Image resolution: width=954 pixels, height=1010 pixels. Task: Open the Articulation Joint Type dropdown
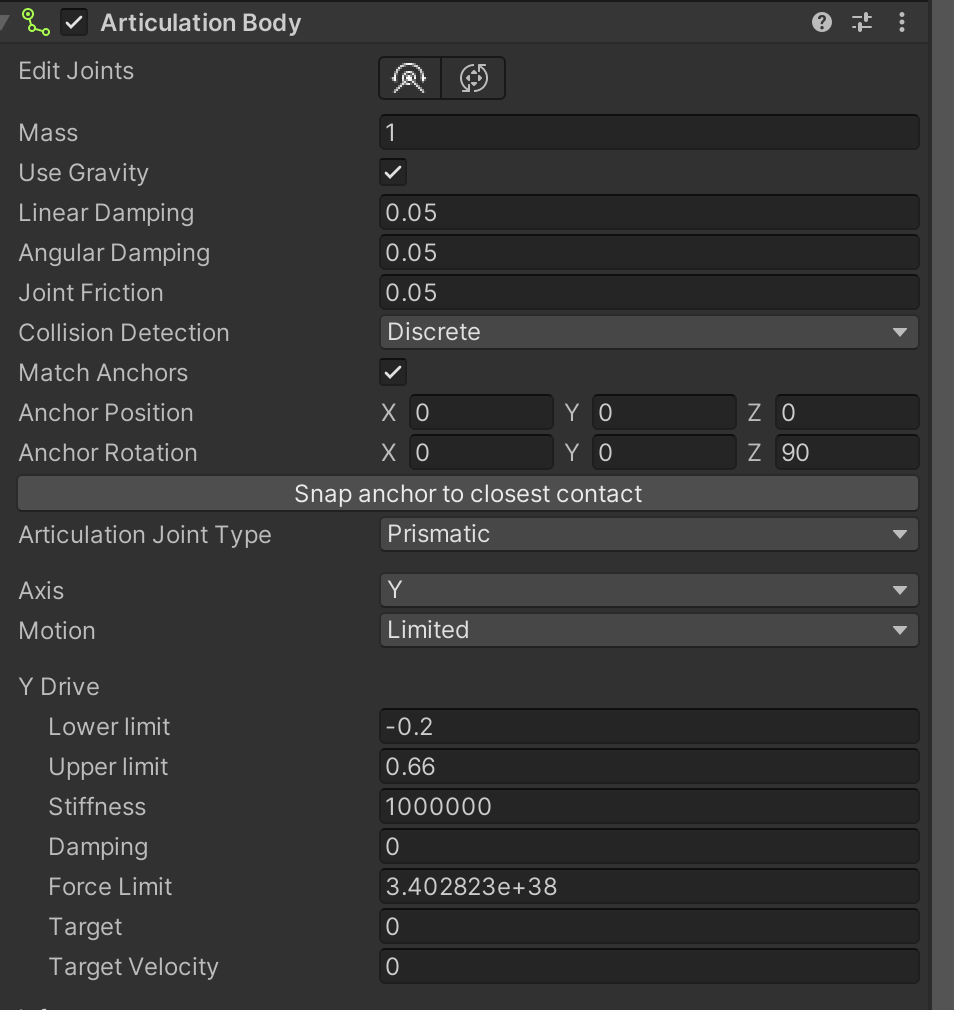[x=648, y=534]
